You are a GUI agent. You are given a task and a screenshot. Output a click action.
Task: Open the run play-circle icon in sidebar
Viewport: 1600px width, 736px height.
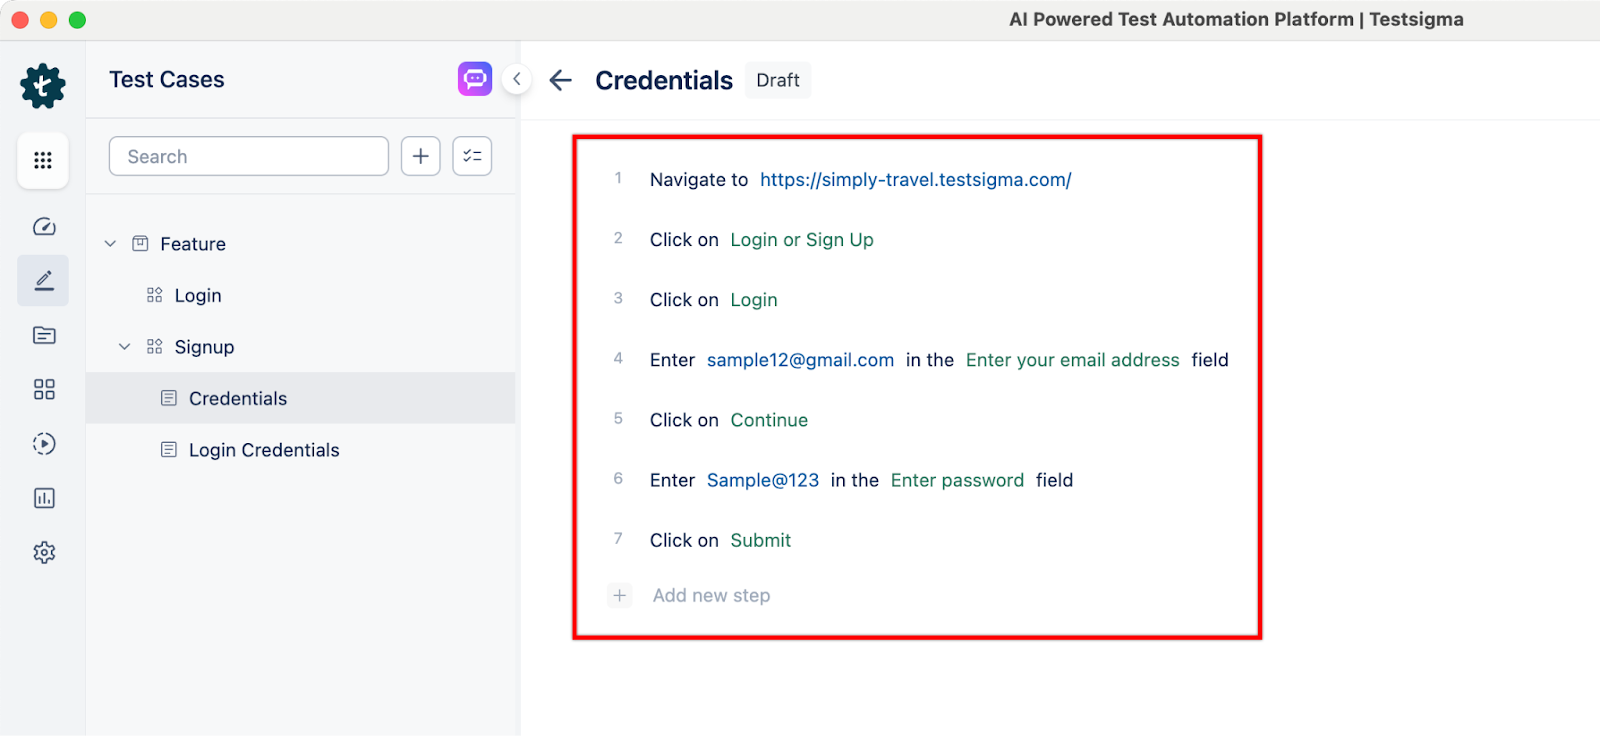tap(44, 443)
